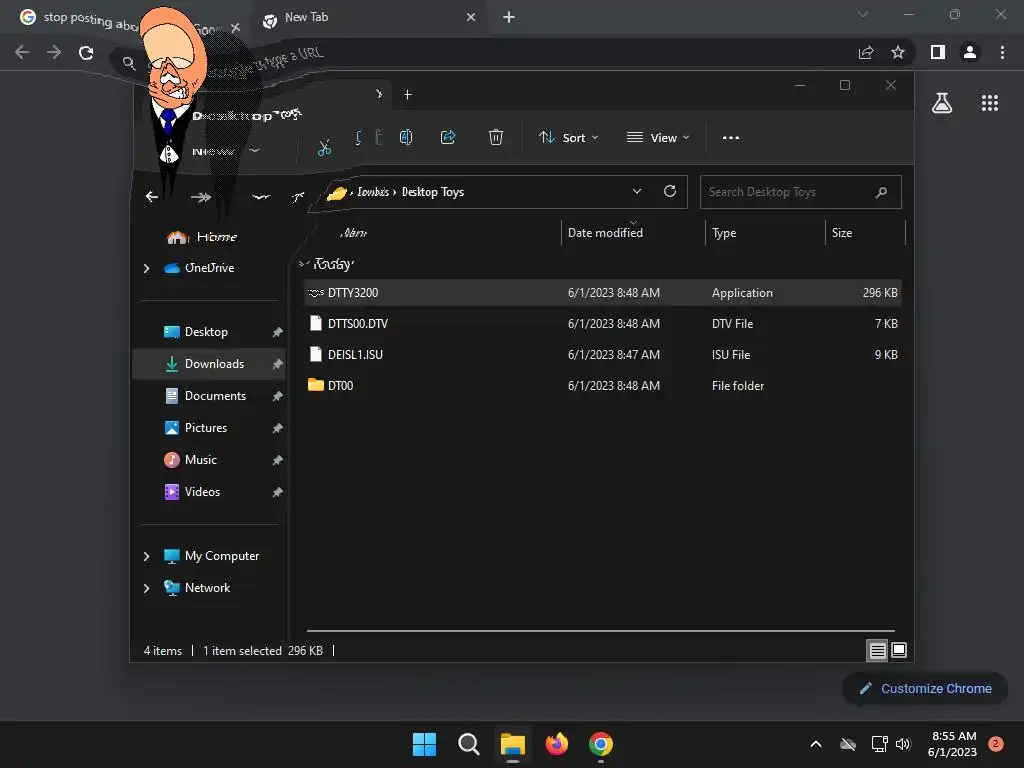Select the DT00 folder
This screenshot has height=768, width=1024.
[x=603, y=385]
